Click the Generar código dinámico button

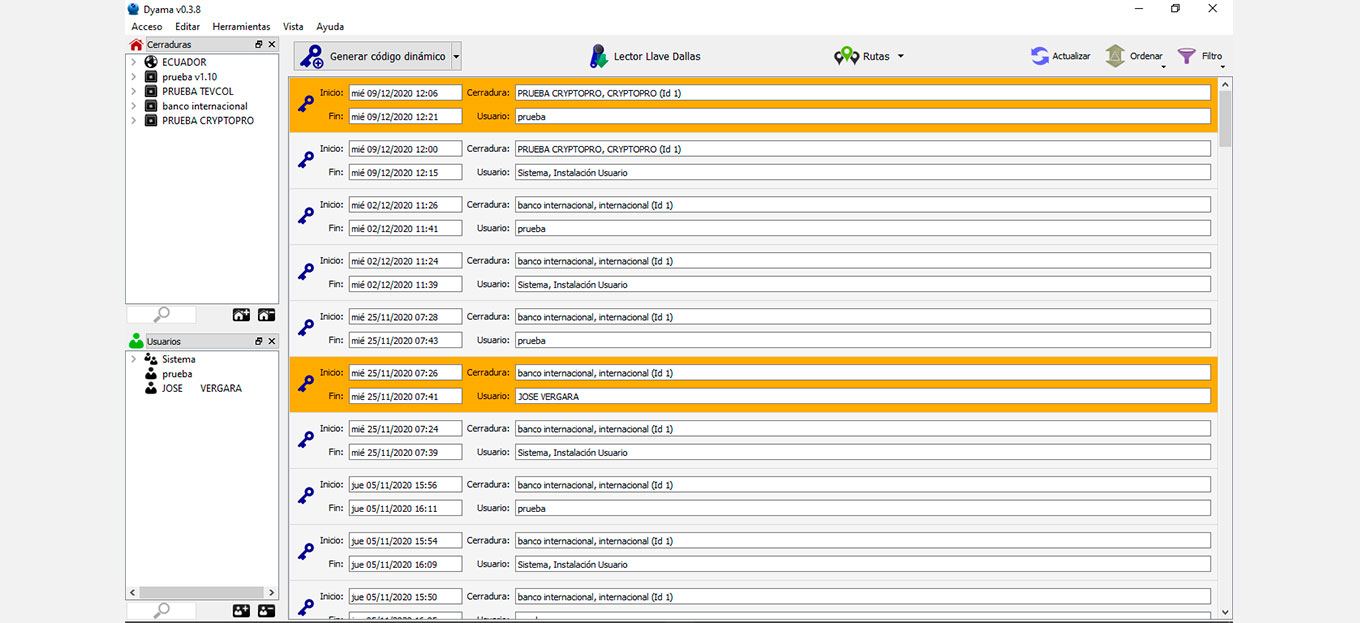coord(376,57)
